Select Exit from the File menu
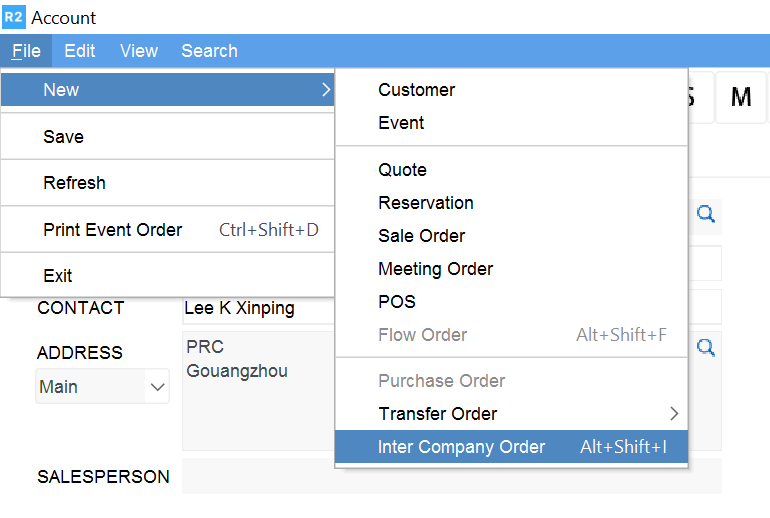This screenshot has height=518, width=770. coord(58,276)
